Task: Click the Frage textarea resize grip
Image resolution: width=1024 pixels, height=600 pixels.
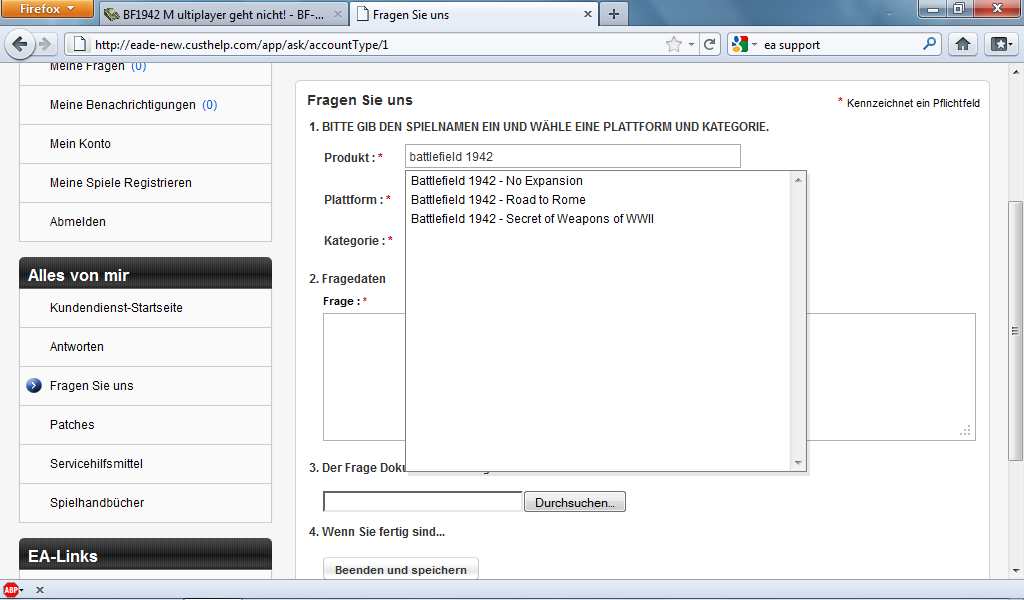Action: [x=965, y=431]
